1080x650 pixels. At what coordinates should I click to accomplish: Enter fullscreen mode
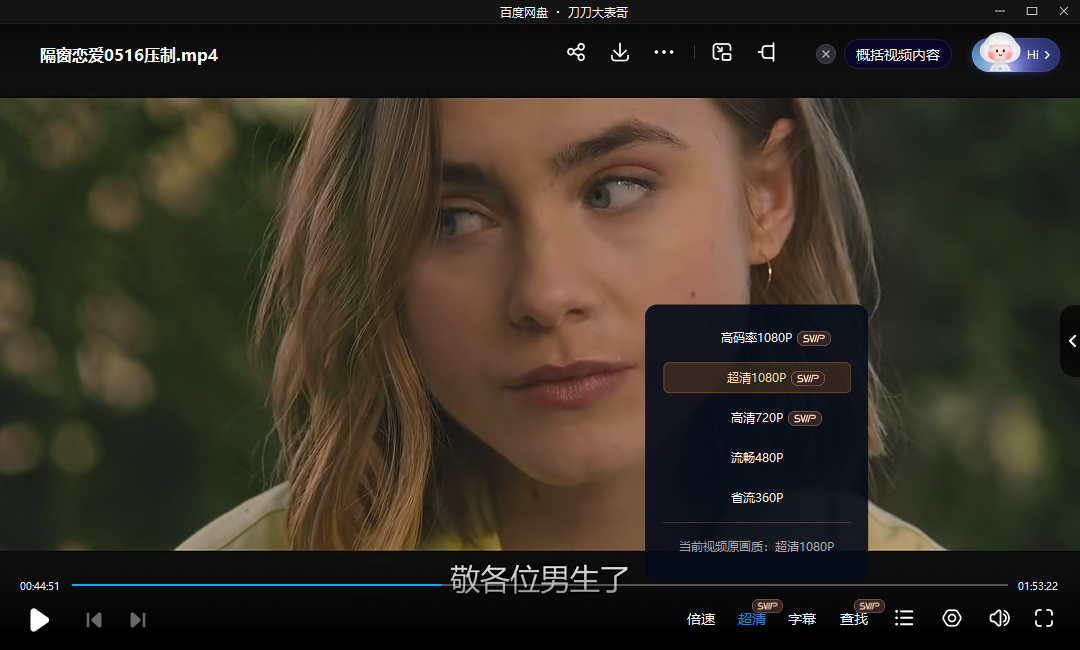click(1043, 618)
